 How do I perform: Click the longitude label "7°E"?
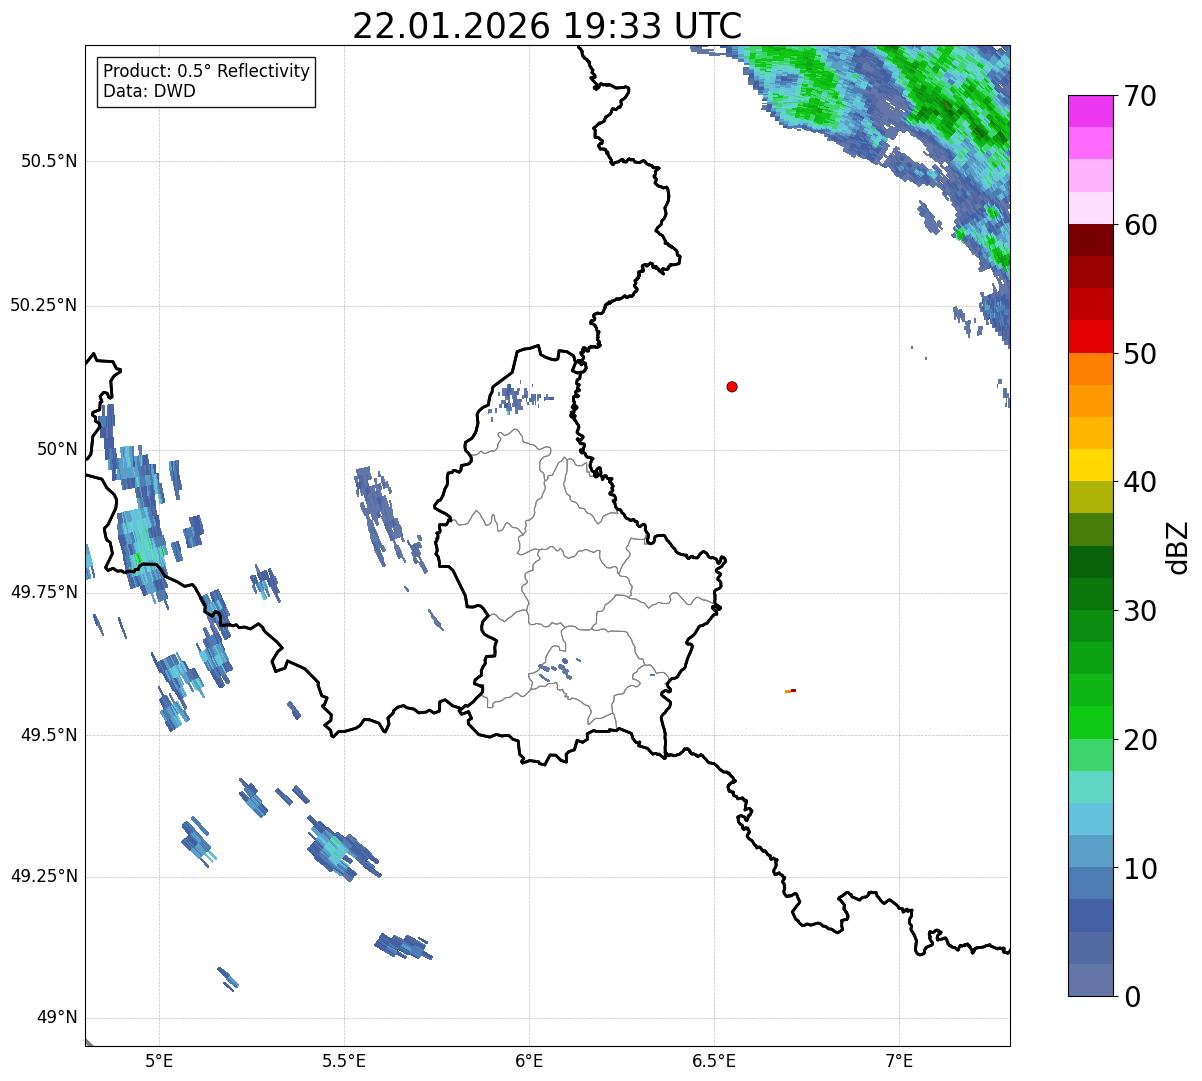pyautogui.click(x=900, y=1060)
